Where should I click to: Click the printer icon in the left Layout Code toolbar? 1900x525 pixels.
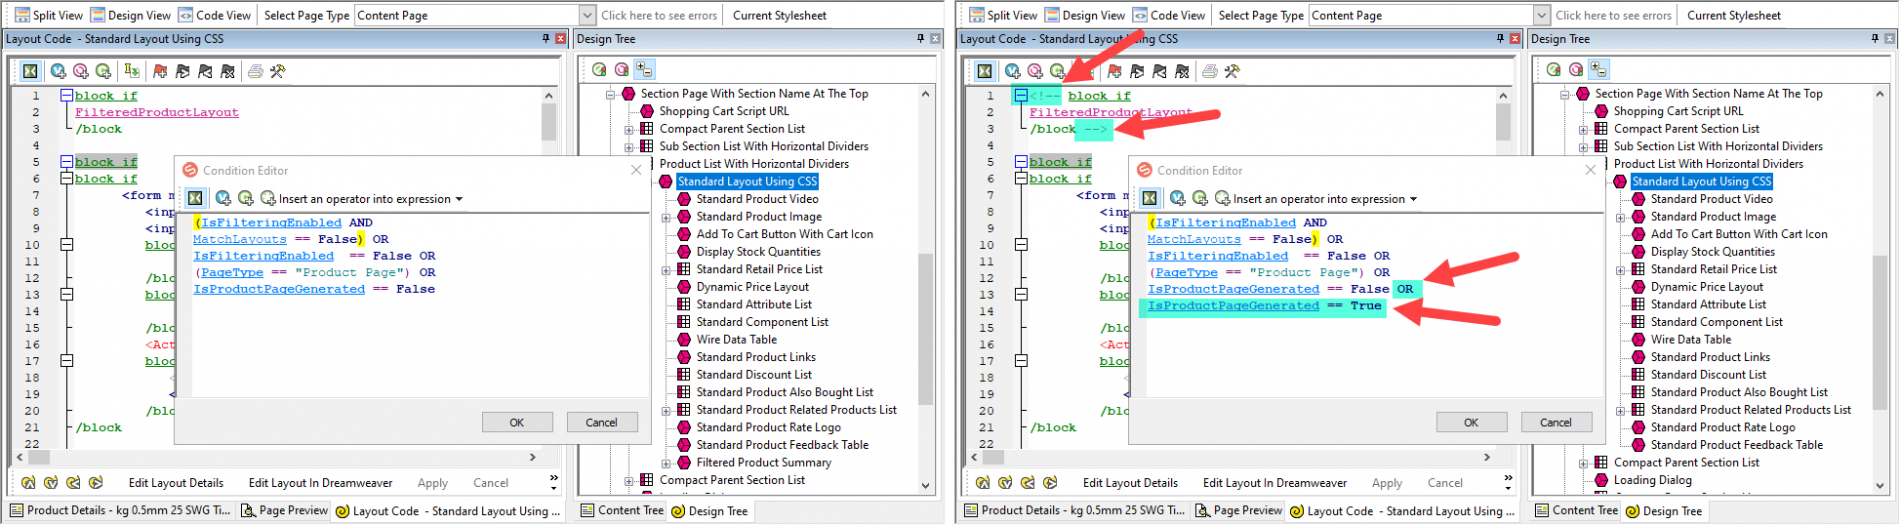coord(255,71)
